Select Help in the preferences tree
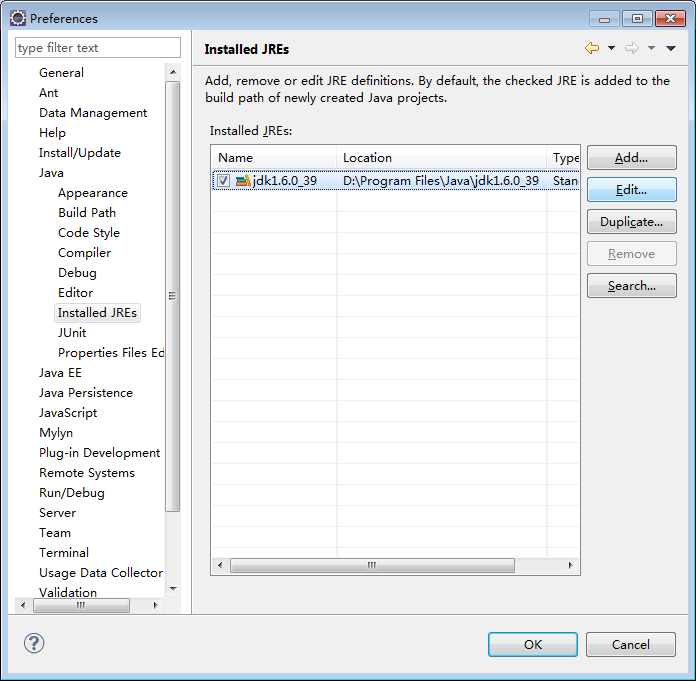 (52, 133)
